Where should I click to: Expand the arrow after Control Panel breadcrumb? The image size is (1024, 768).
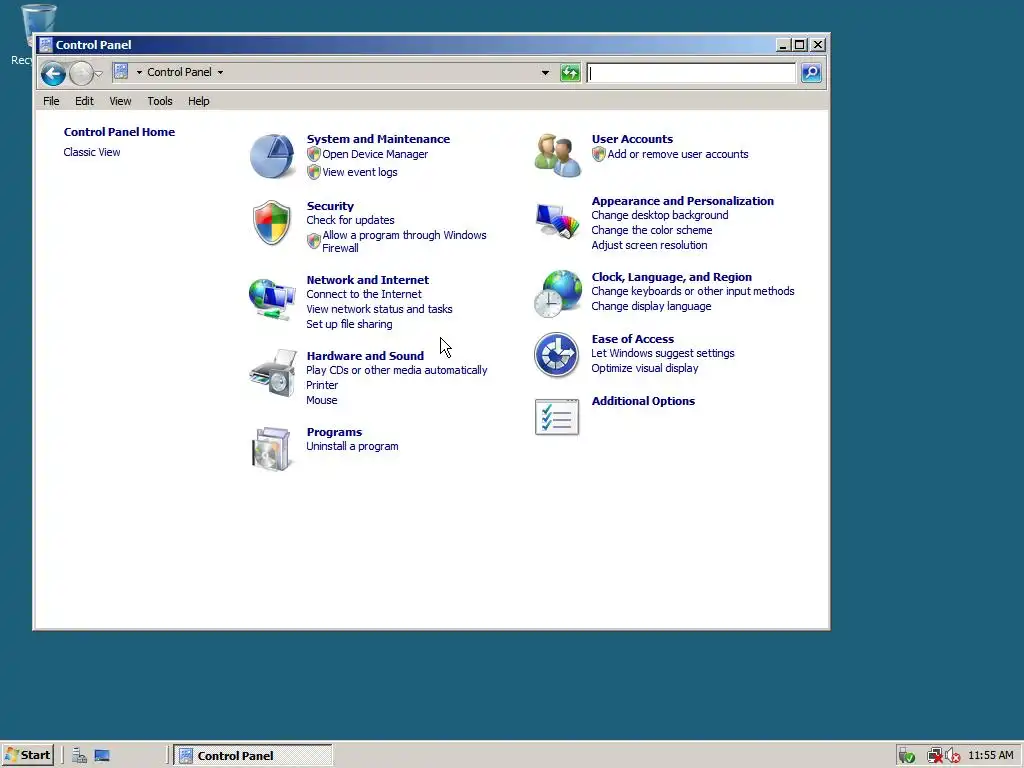tap(220, 72)
